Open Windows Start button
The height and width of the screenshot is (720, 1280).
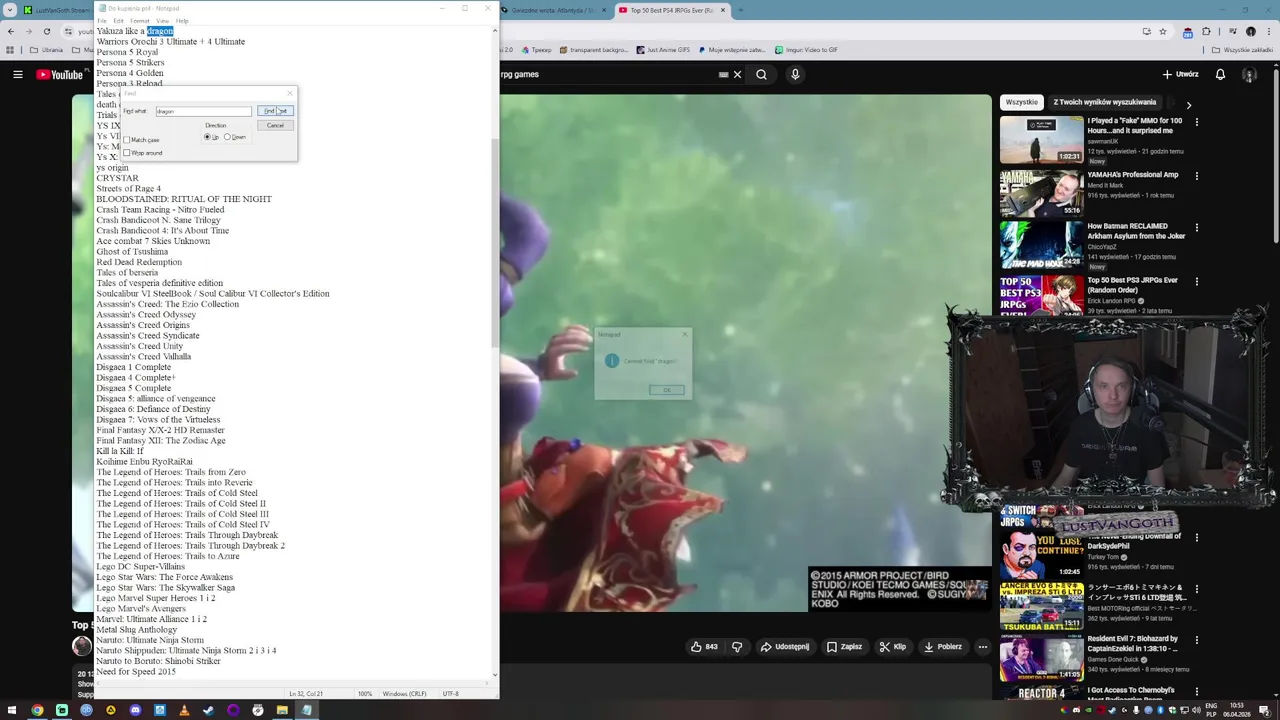(12, 710)
